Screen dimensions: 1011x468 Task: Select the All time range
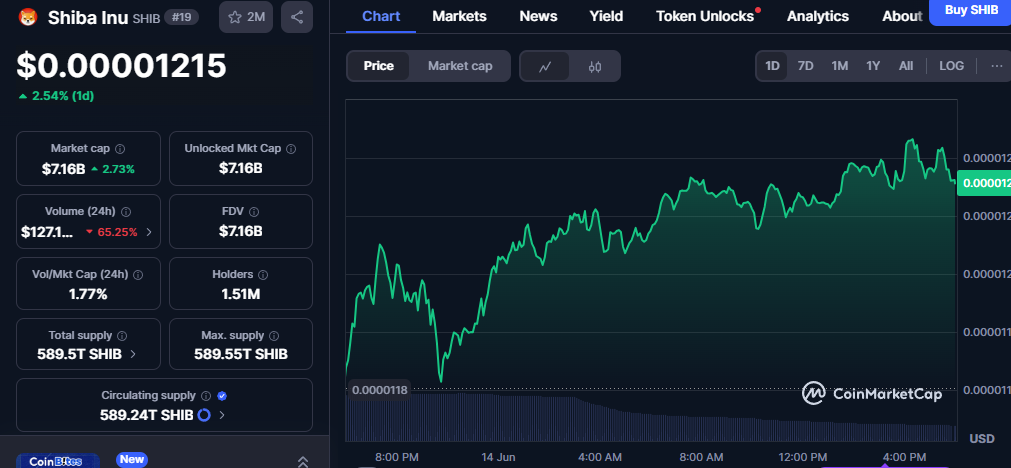coord(906,66)
